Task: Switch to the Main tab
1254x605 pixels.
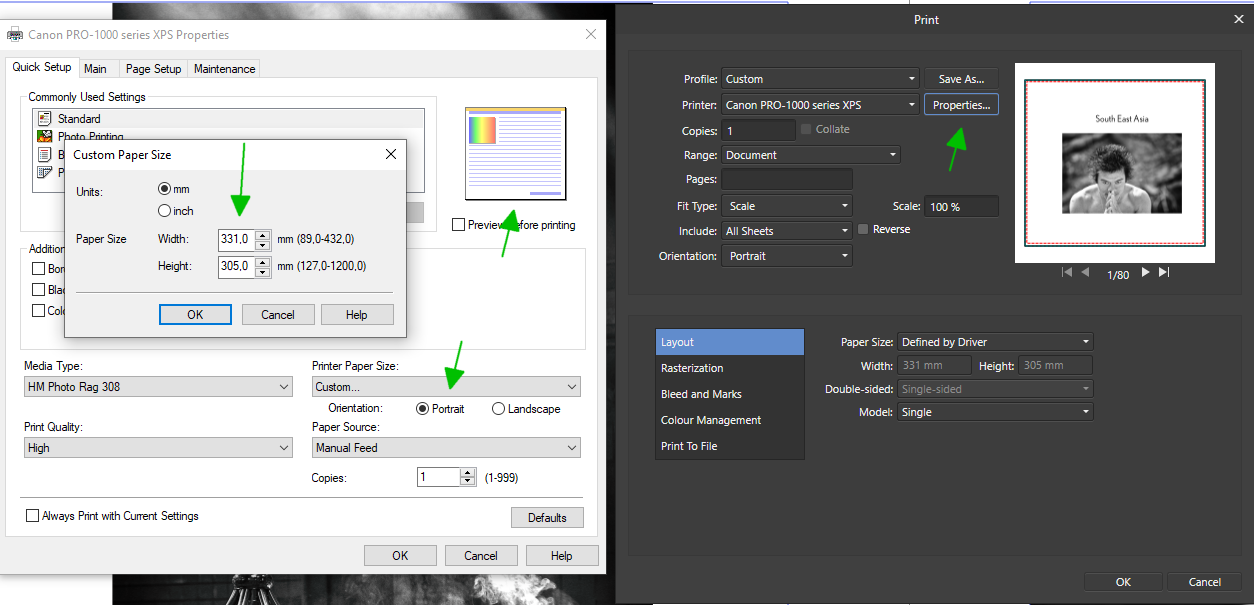Action: 96,68
